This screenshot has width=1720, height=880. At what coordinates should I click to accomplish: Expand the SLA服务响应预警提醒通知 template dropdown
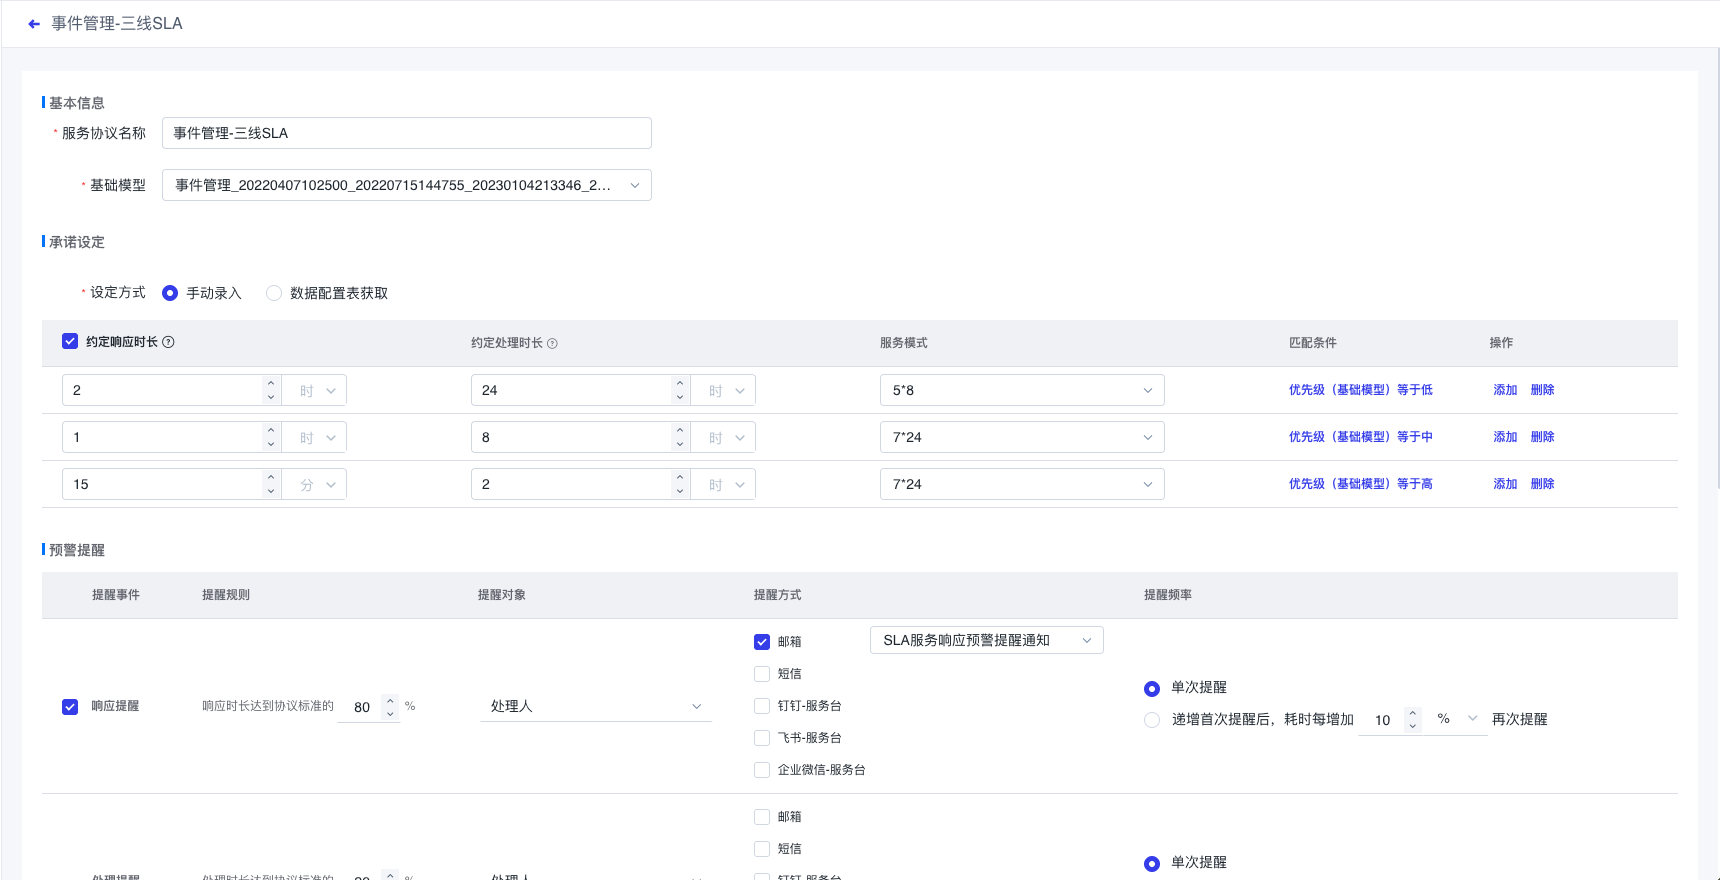[986, 640]
